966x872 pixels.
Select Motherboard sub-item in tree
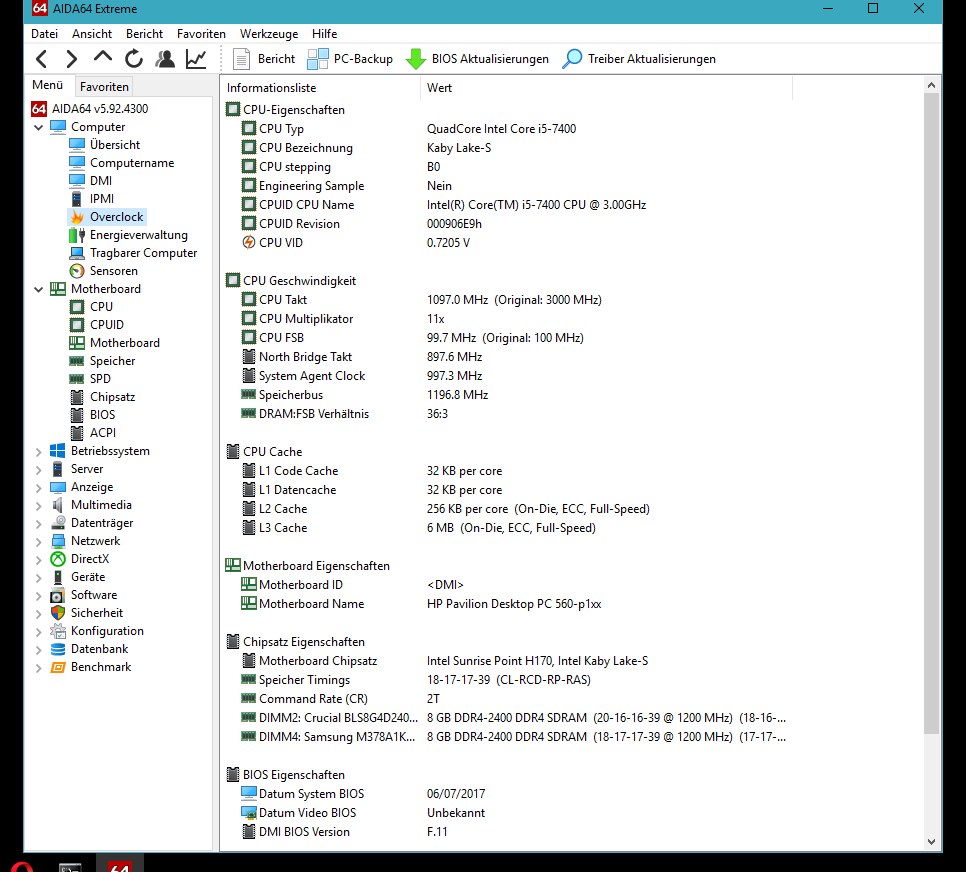(115, 343)
